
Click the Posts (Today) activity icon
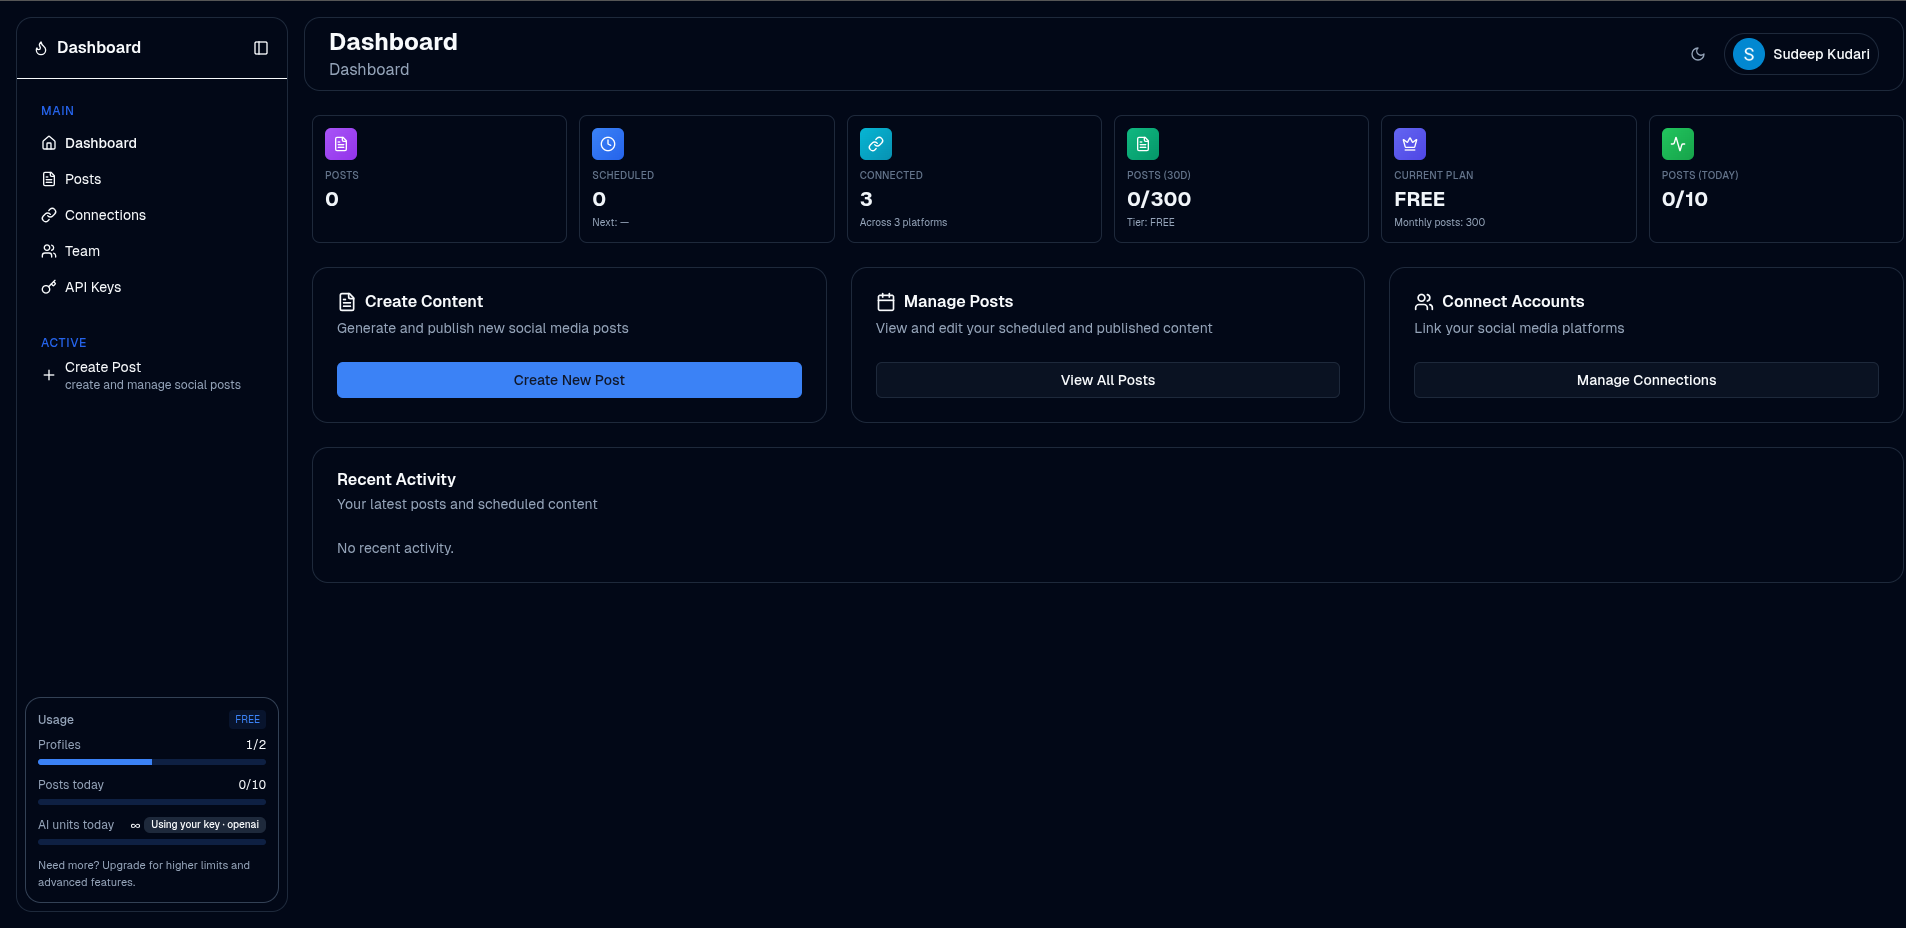click(1677, 144)
